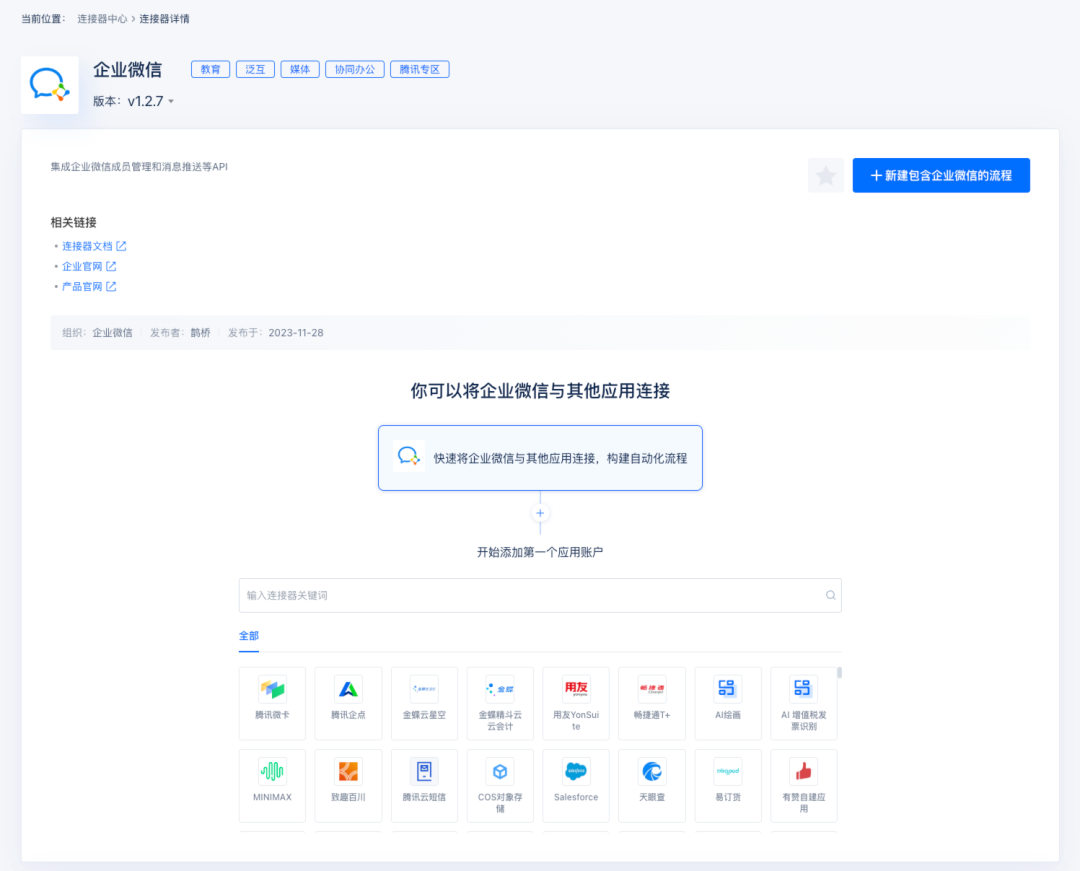Open the 企业官网 link

82,266
